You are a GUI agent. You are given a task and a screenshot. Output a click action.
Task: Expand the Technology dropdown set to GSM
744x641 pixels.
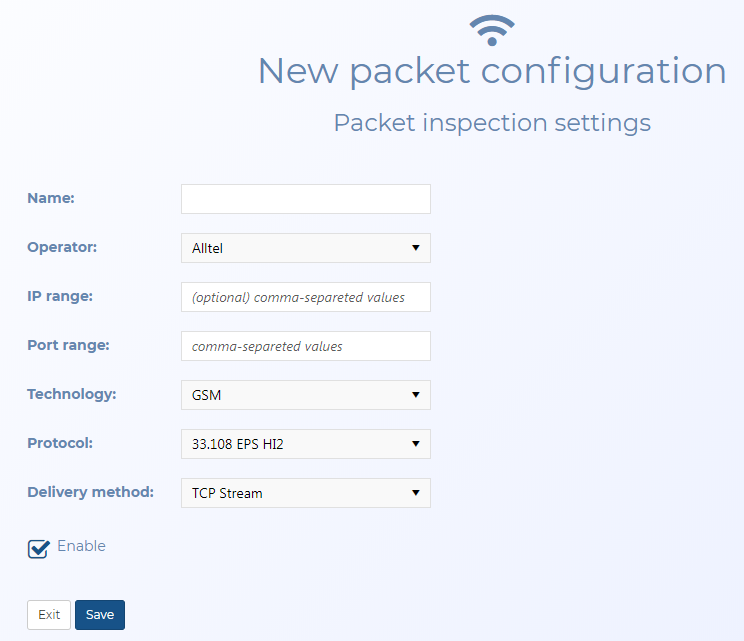(305, 395)
